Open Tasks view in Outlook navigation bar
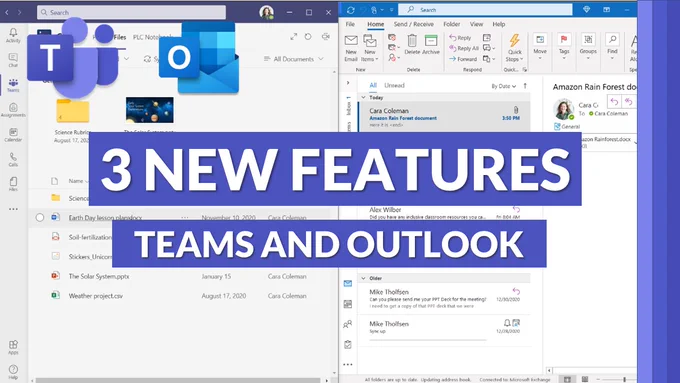680x383 pixels. pyautogui.click(x=348, y=344)
